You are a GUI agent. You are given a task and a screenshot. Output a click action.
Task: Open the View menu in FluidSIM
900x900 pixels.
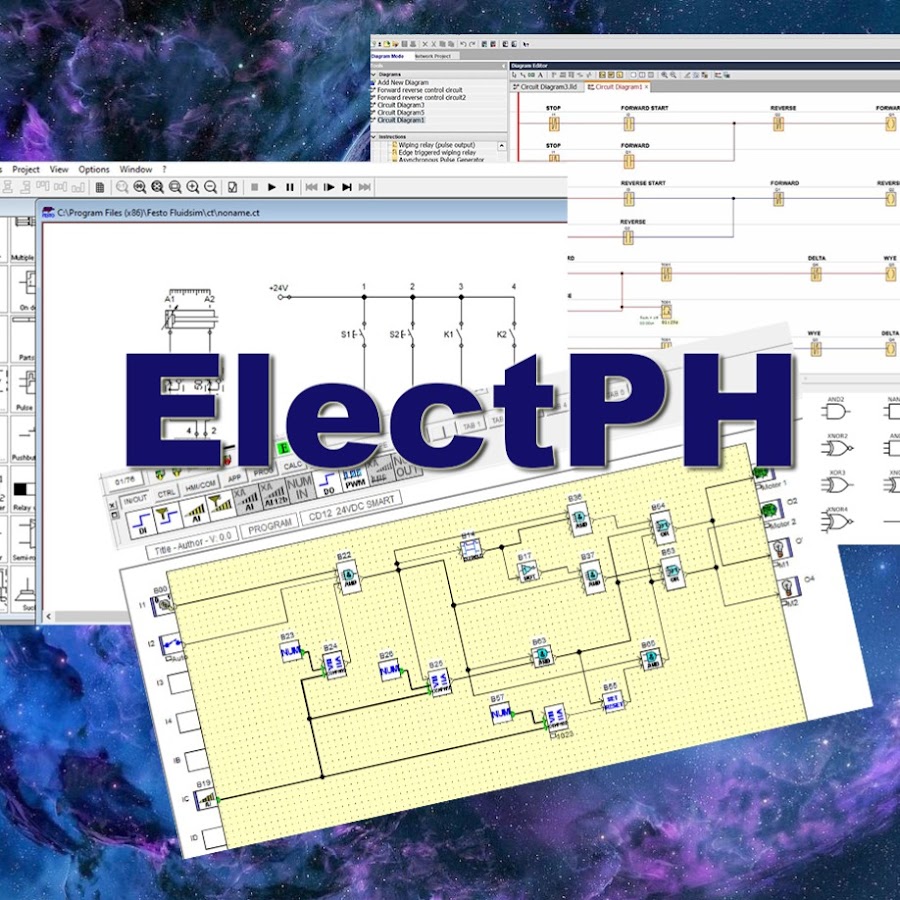59,169
